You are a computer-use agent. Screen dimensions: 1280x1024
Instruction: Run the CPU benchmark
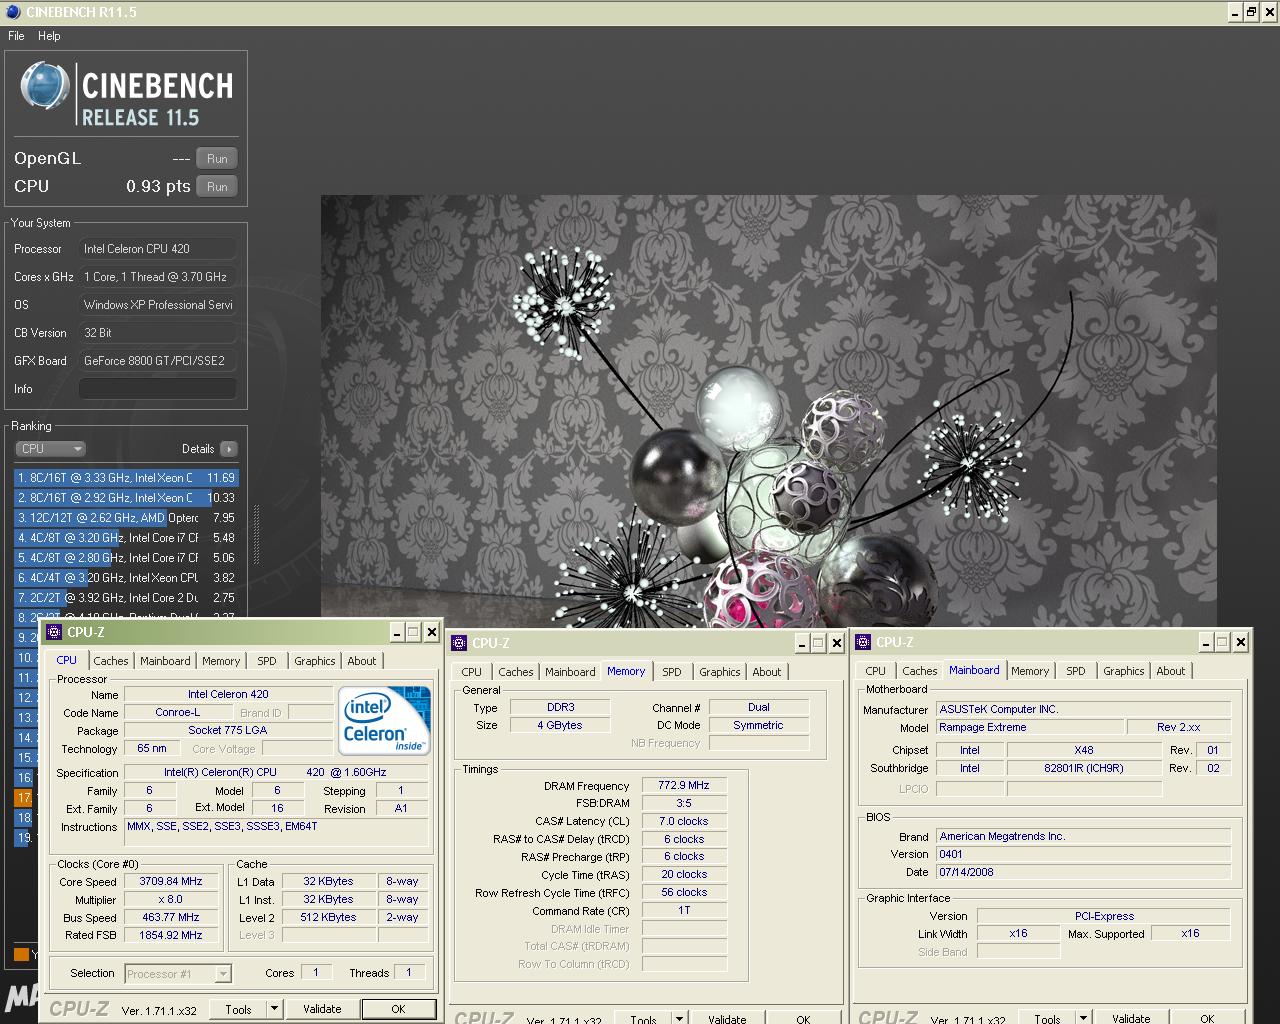(217, 186)
